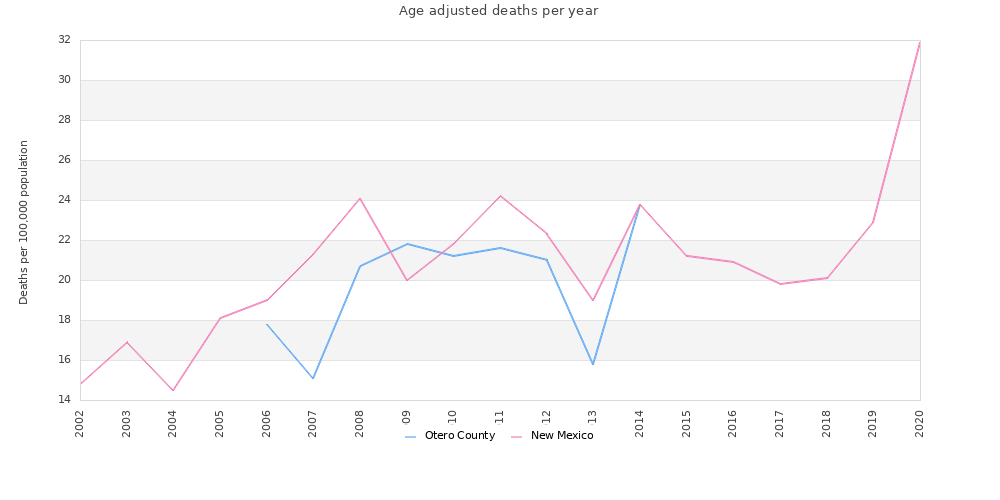Click the New Mexico 2004 low point
This screenshot has height=500, width=1000.
173,390
